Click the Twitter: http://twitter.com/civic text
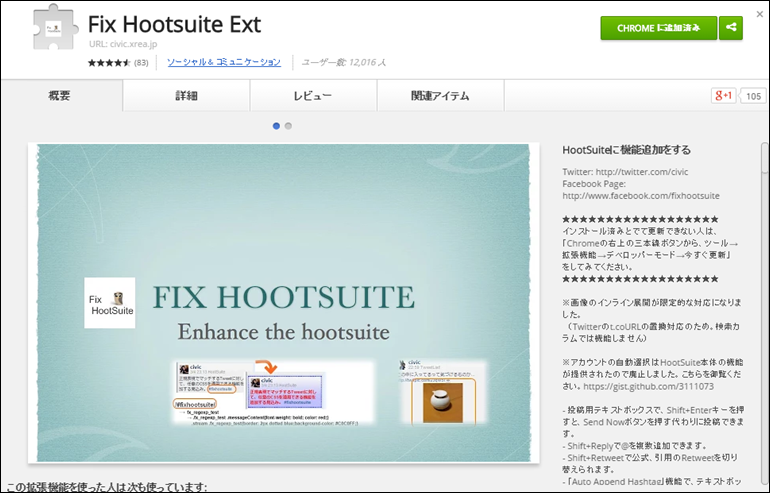Screen dimensions: 770x493 [x=625, y=172]
